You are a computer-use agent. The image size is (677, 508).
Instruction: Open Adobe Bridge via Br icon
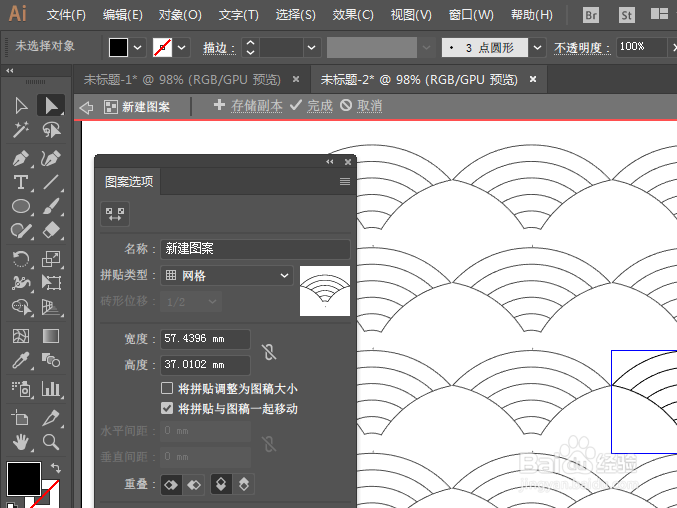(591, 16)
